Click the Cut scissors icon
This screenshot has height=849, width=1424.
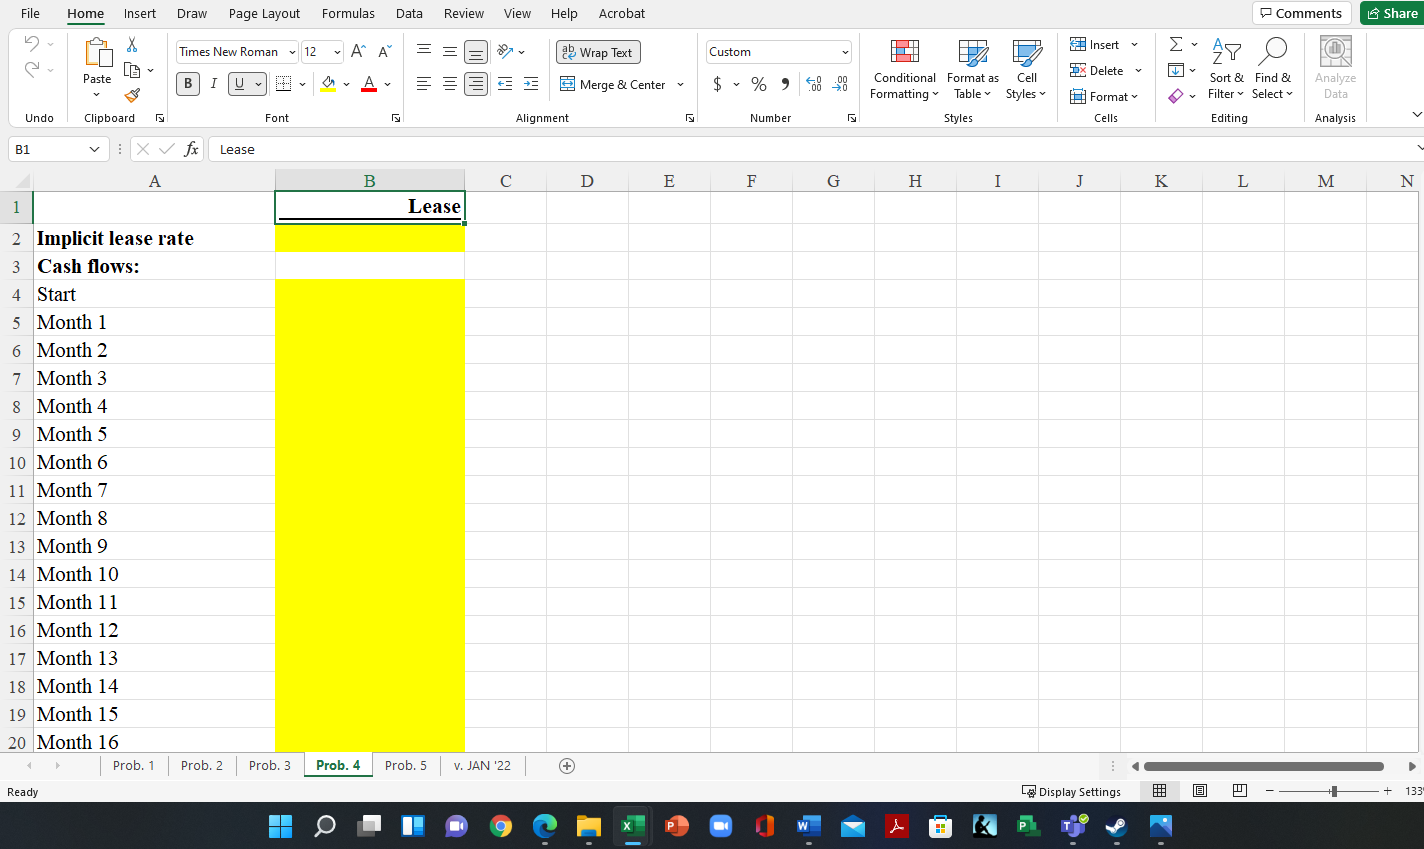pyautogui.click(x=132, y=45)
